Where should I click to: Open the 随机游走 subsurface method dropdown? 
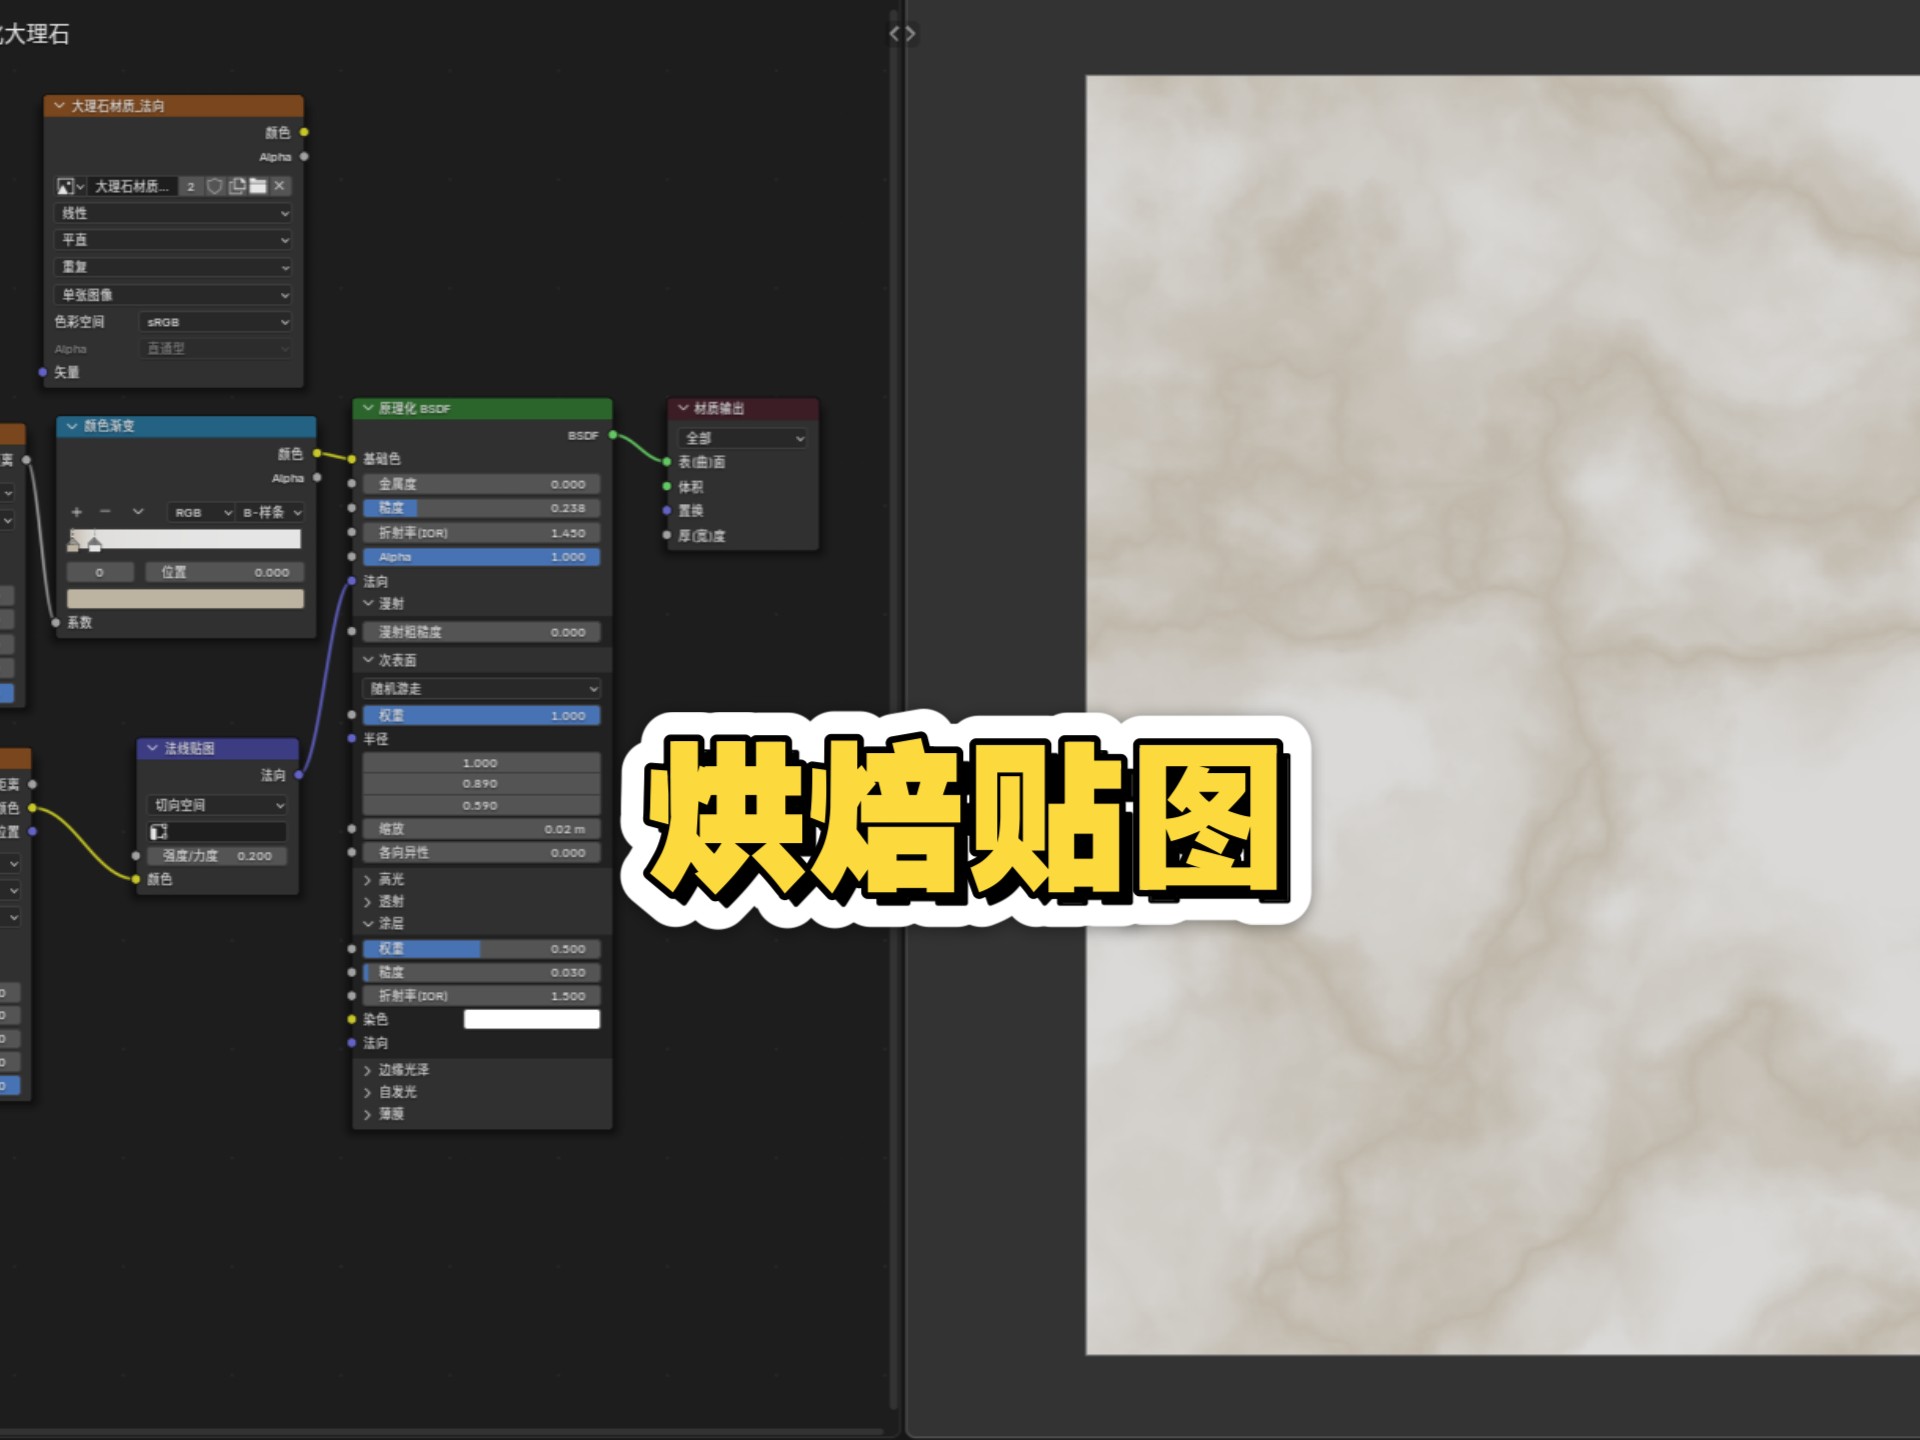481,689
